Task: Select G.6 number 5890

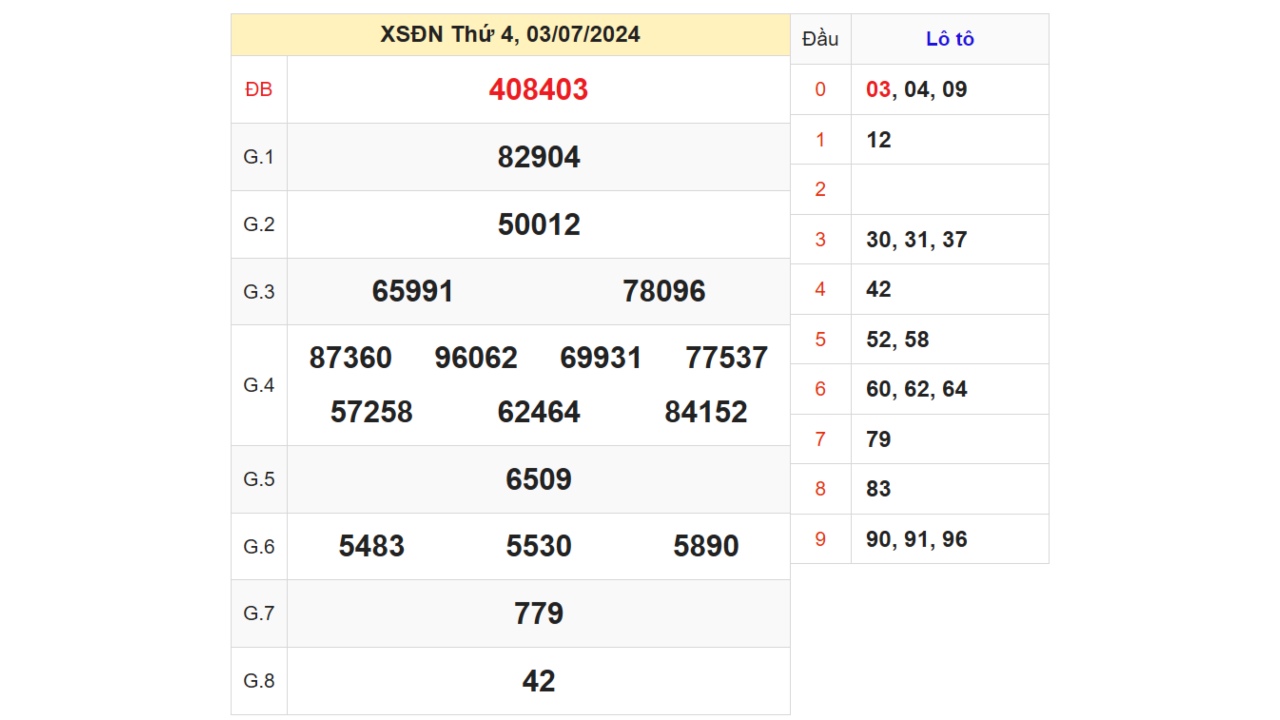Action: point(706,546)
